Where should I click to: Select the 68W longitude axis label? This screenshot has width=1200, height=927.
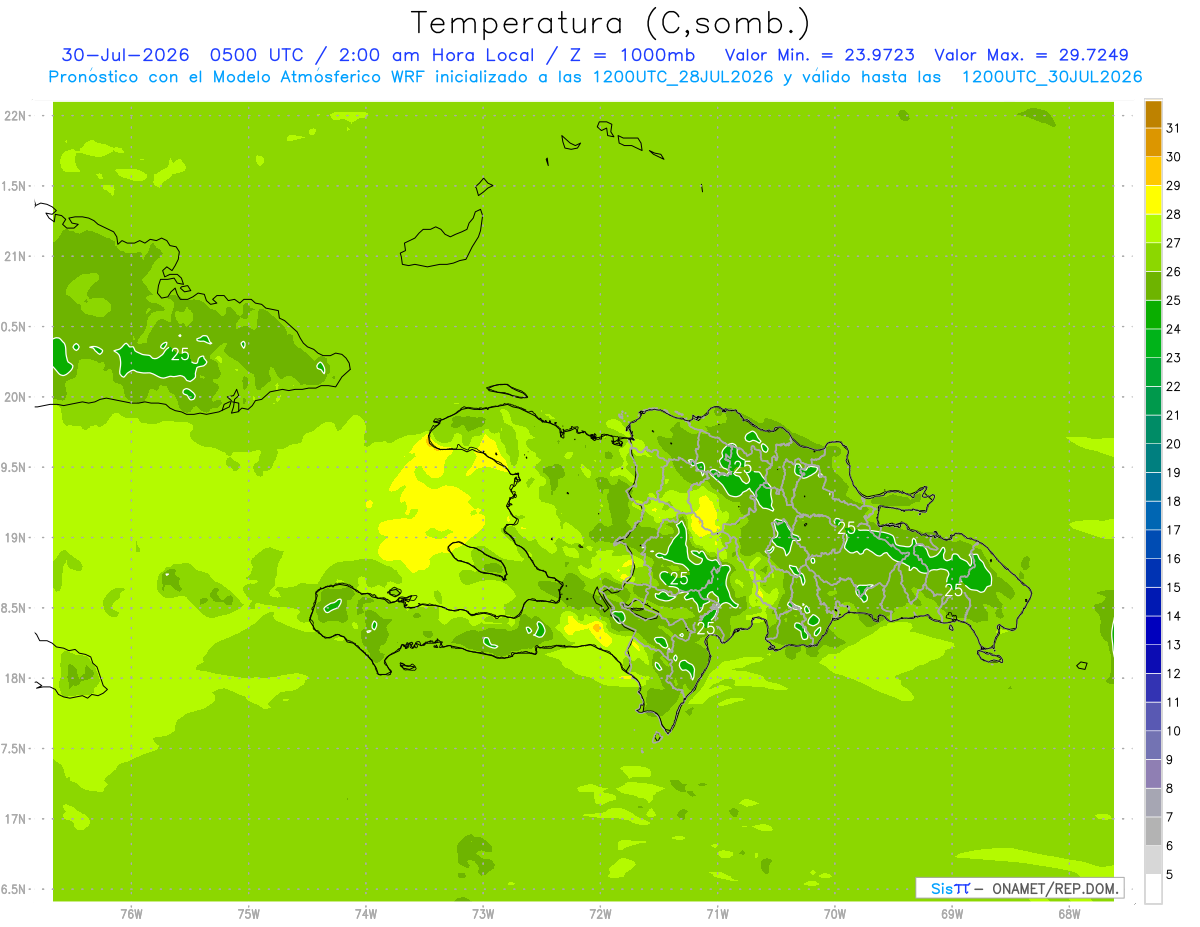(x=1069, y=914)
